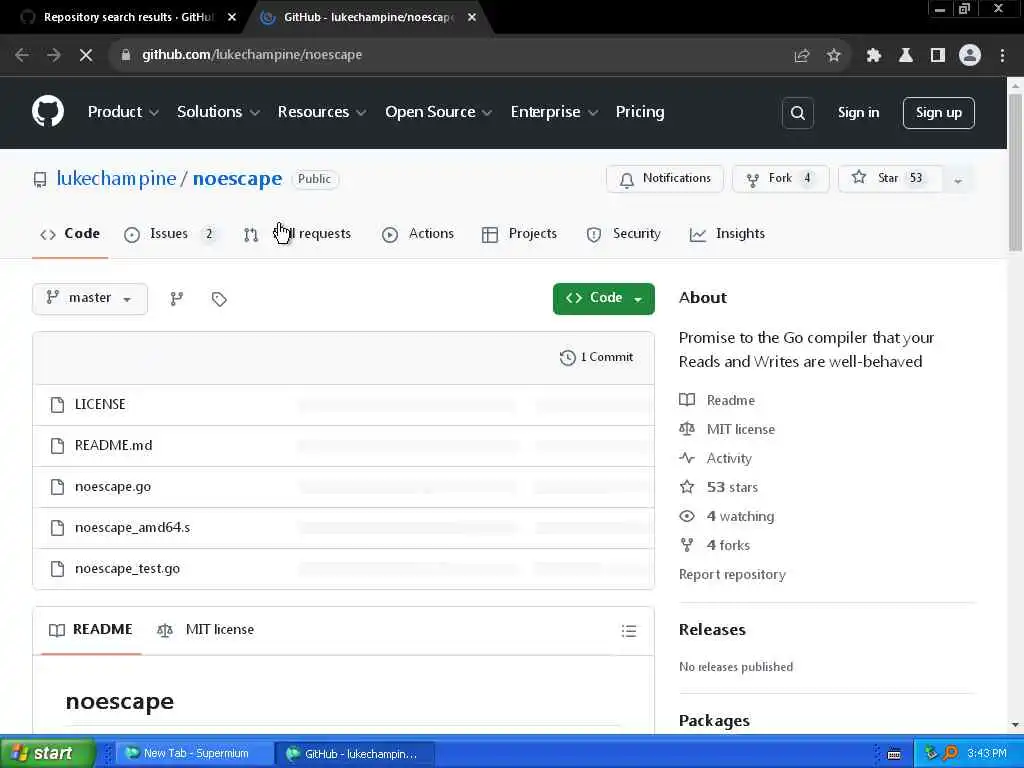Expand the Enterprise menu
The height and width of the screenshot is (768, 1024).
(554, 112)
